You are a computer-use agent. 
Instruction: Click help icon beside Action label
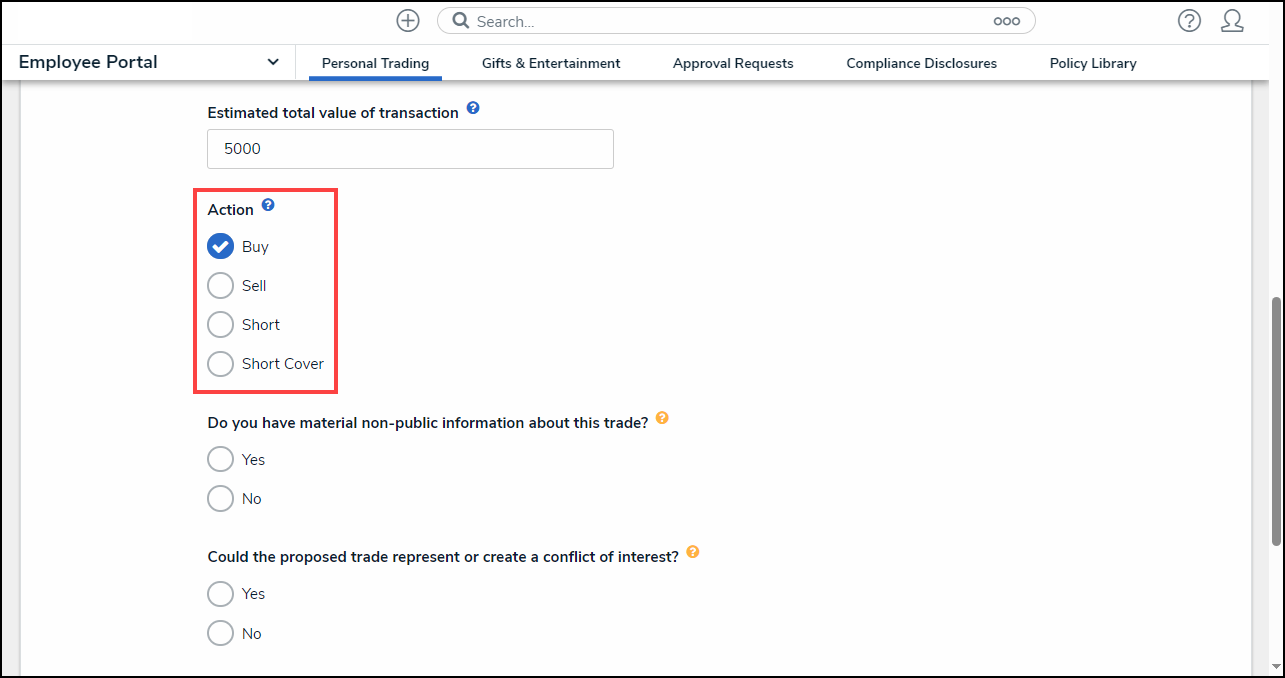[x=268, y=206]
